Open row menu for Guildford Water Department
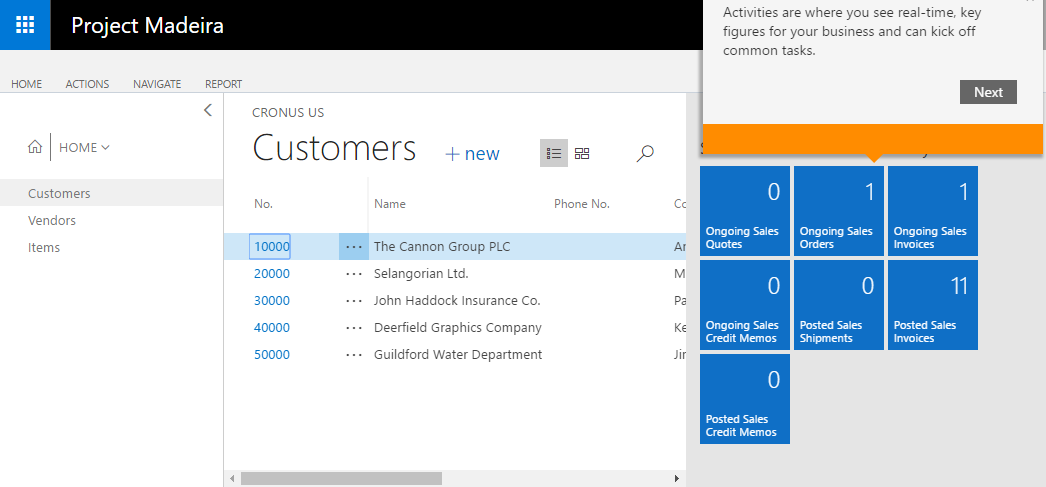This screenshot has height=487, width=1046. coord(354,354)
